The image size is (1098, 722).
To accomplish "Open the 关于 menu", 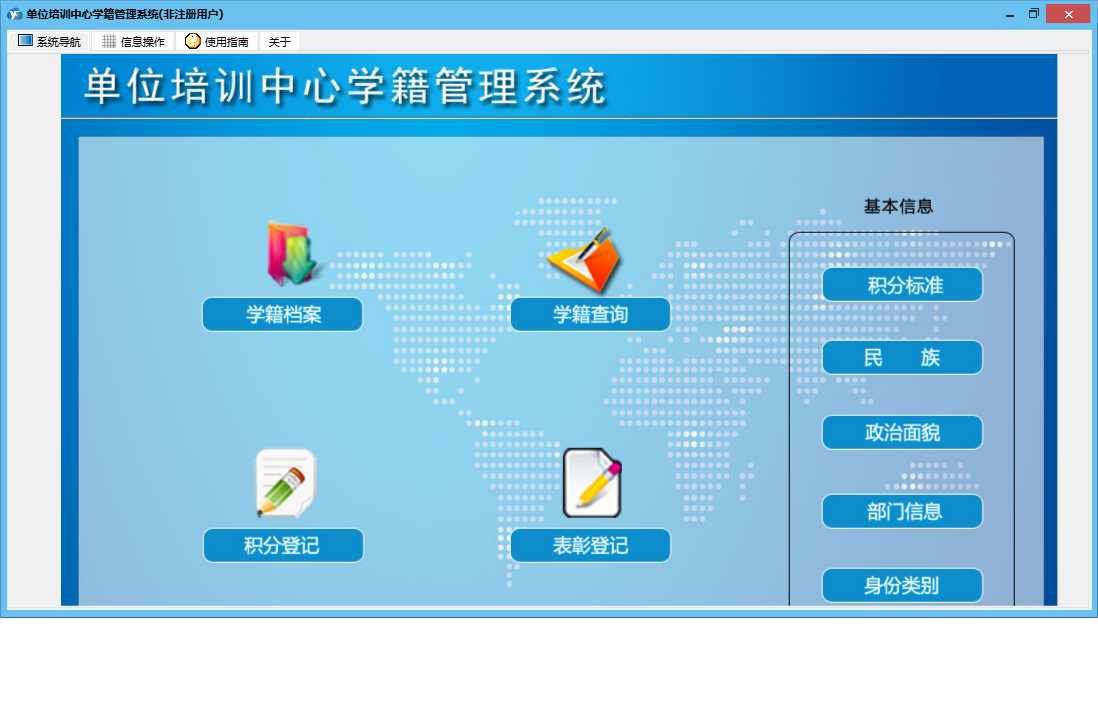I will [279, 41].
